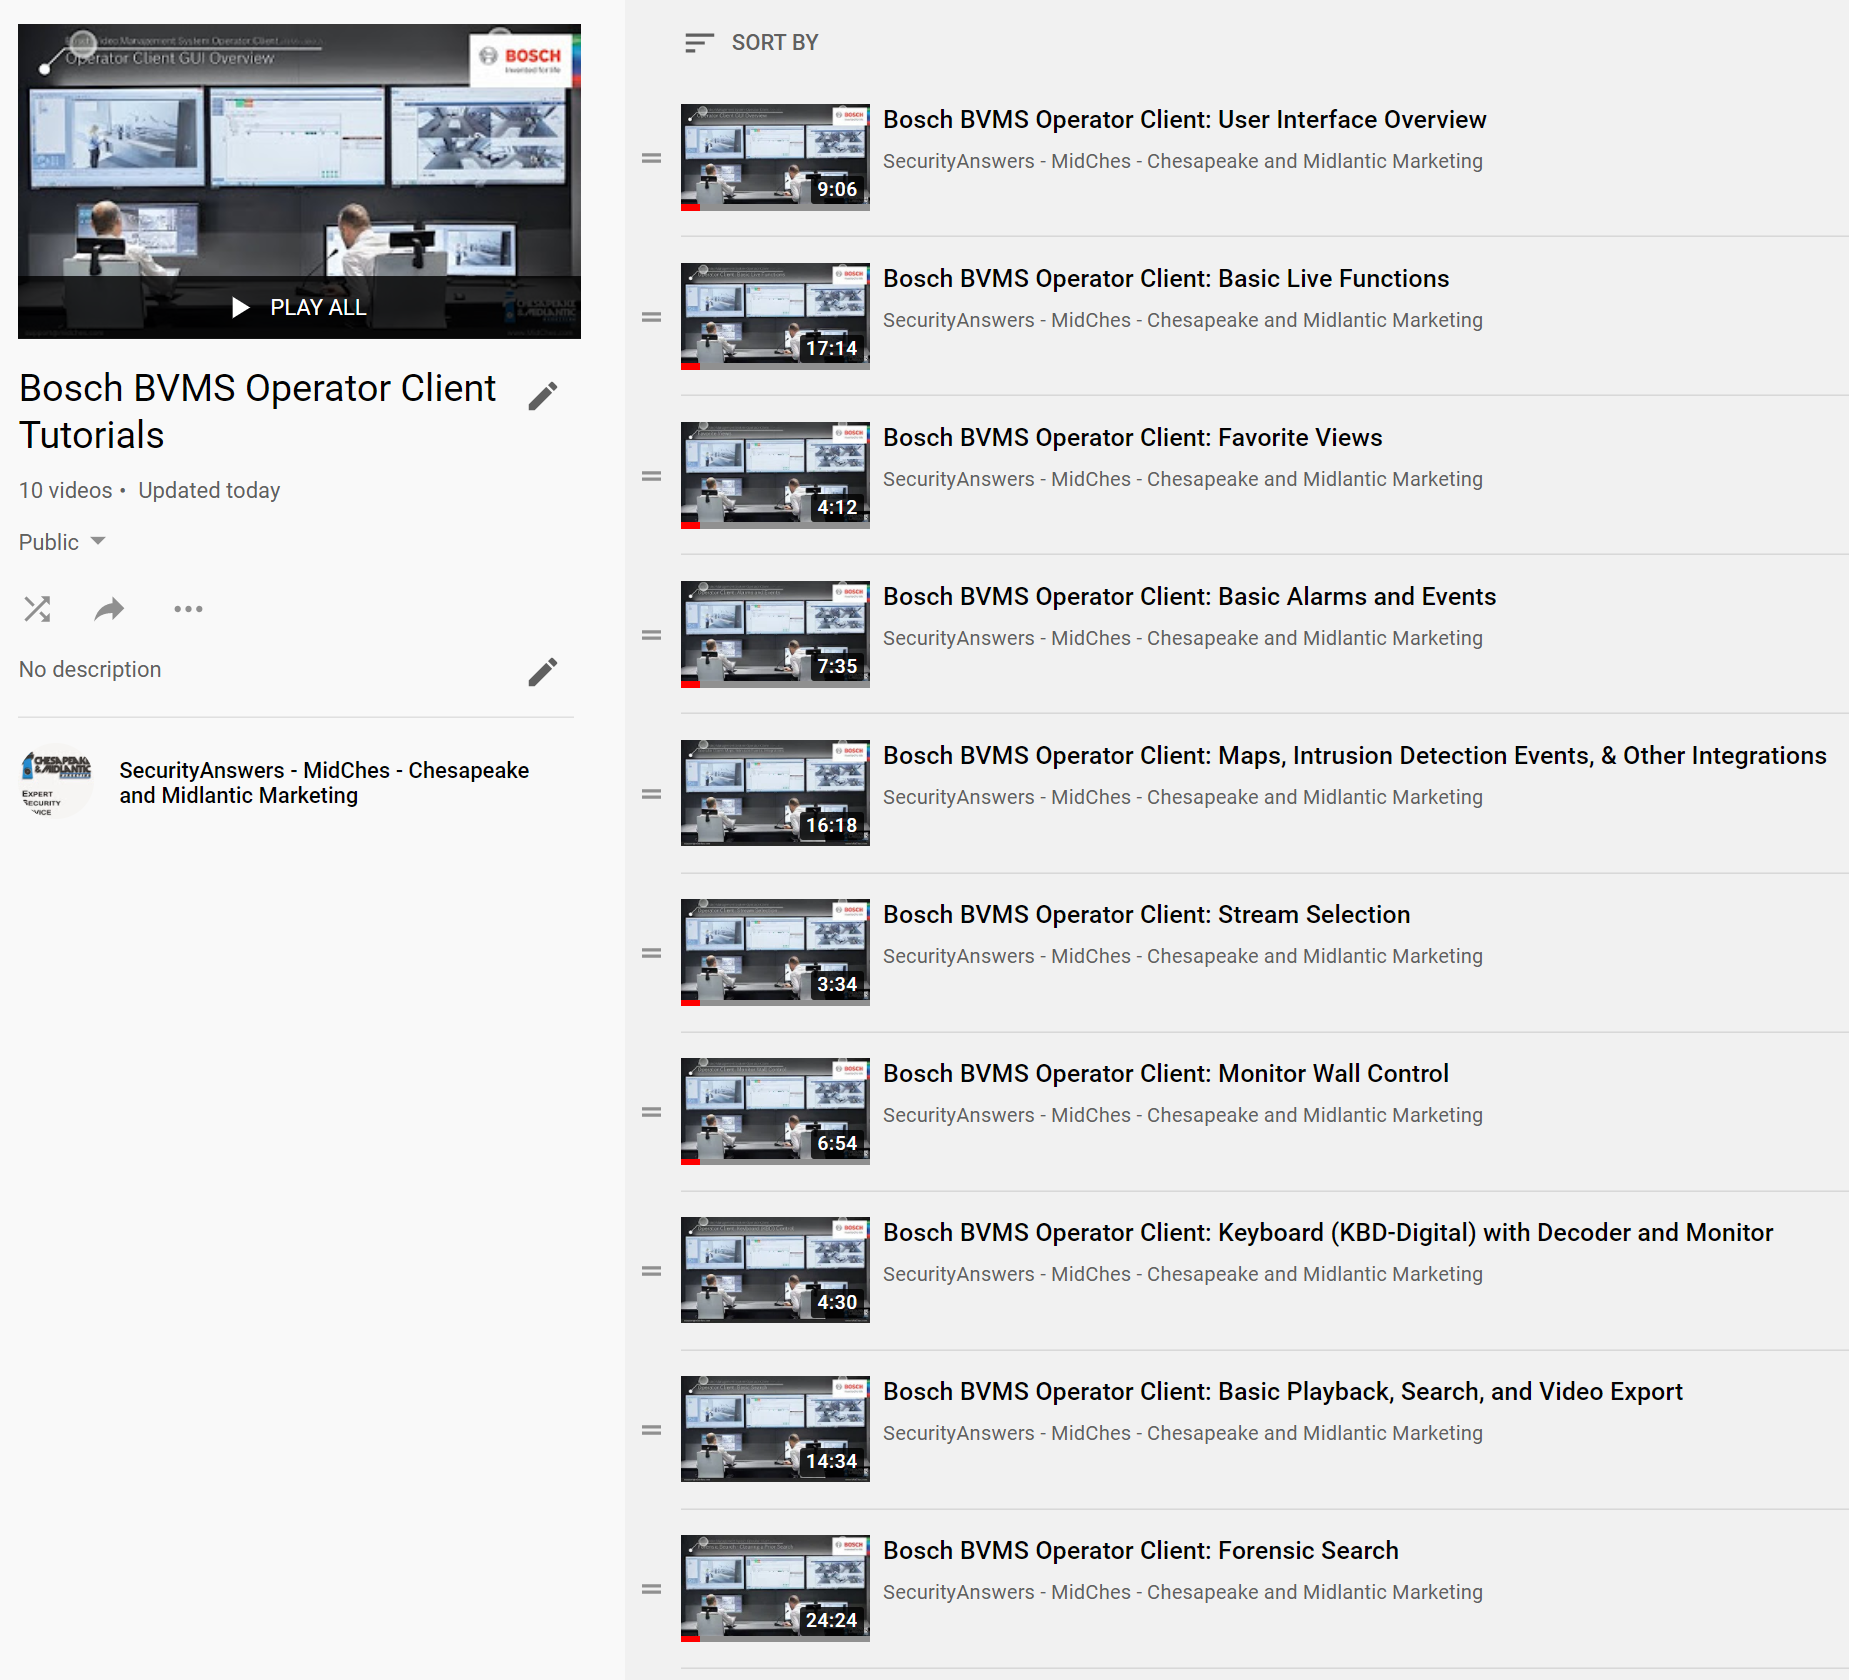
Task: Select the Favorite Views video title
Action: click(1132, 437)
